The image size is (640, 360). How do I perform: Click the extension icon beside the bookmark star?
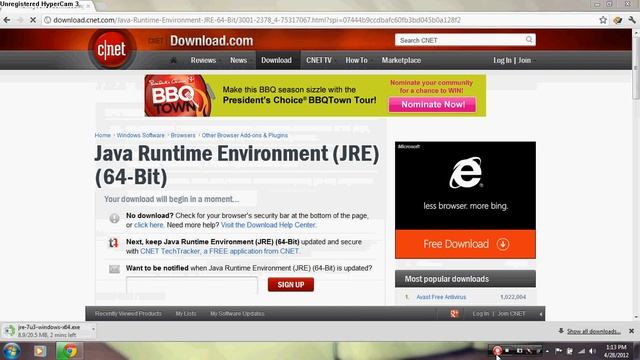[x=618, y=20]
